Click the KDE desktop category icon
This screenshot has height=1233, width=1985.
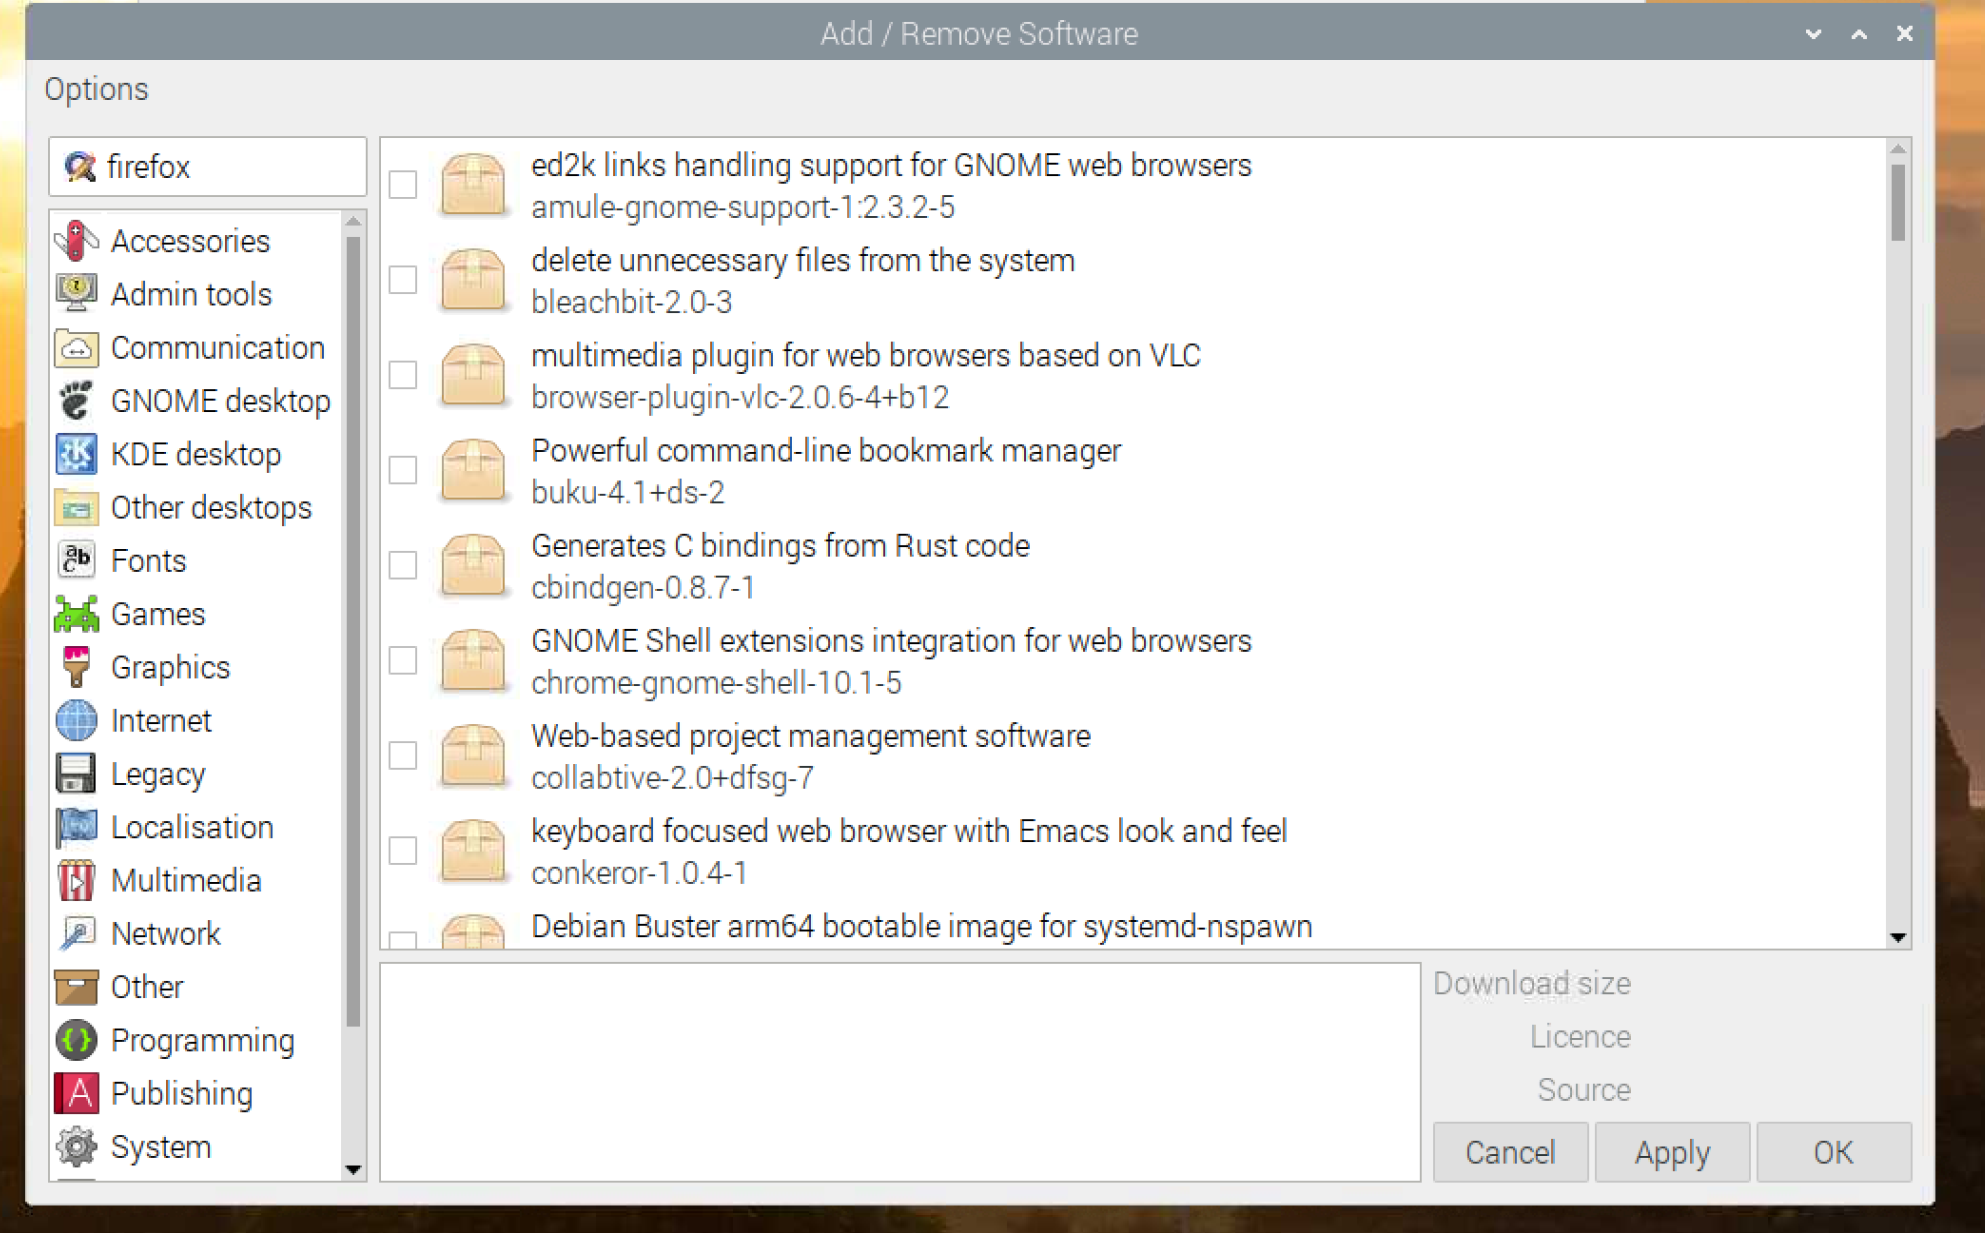tap(75, 453)
